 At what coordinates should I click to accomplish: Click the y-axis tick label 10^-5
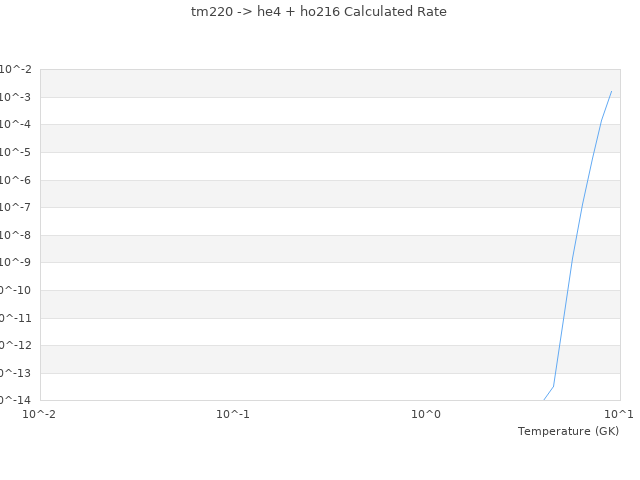point(16,152)
